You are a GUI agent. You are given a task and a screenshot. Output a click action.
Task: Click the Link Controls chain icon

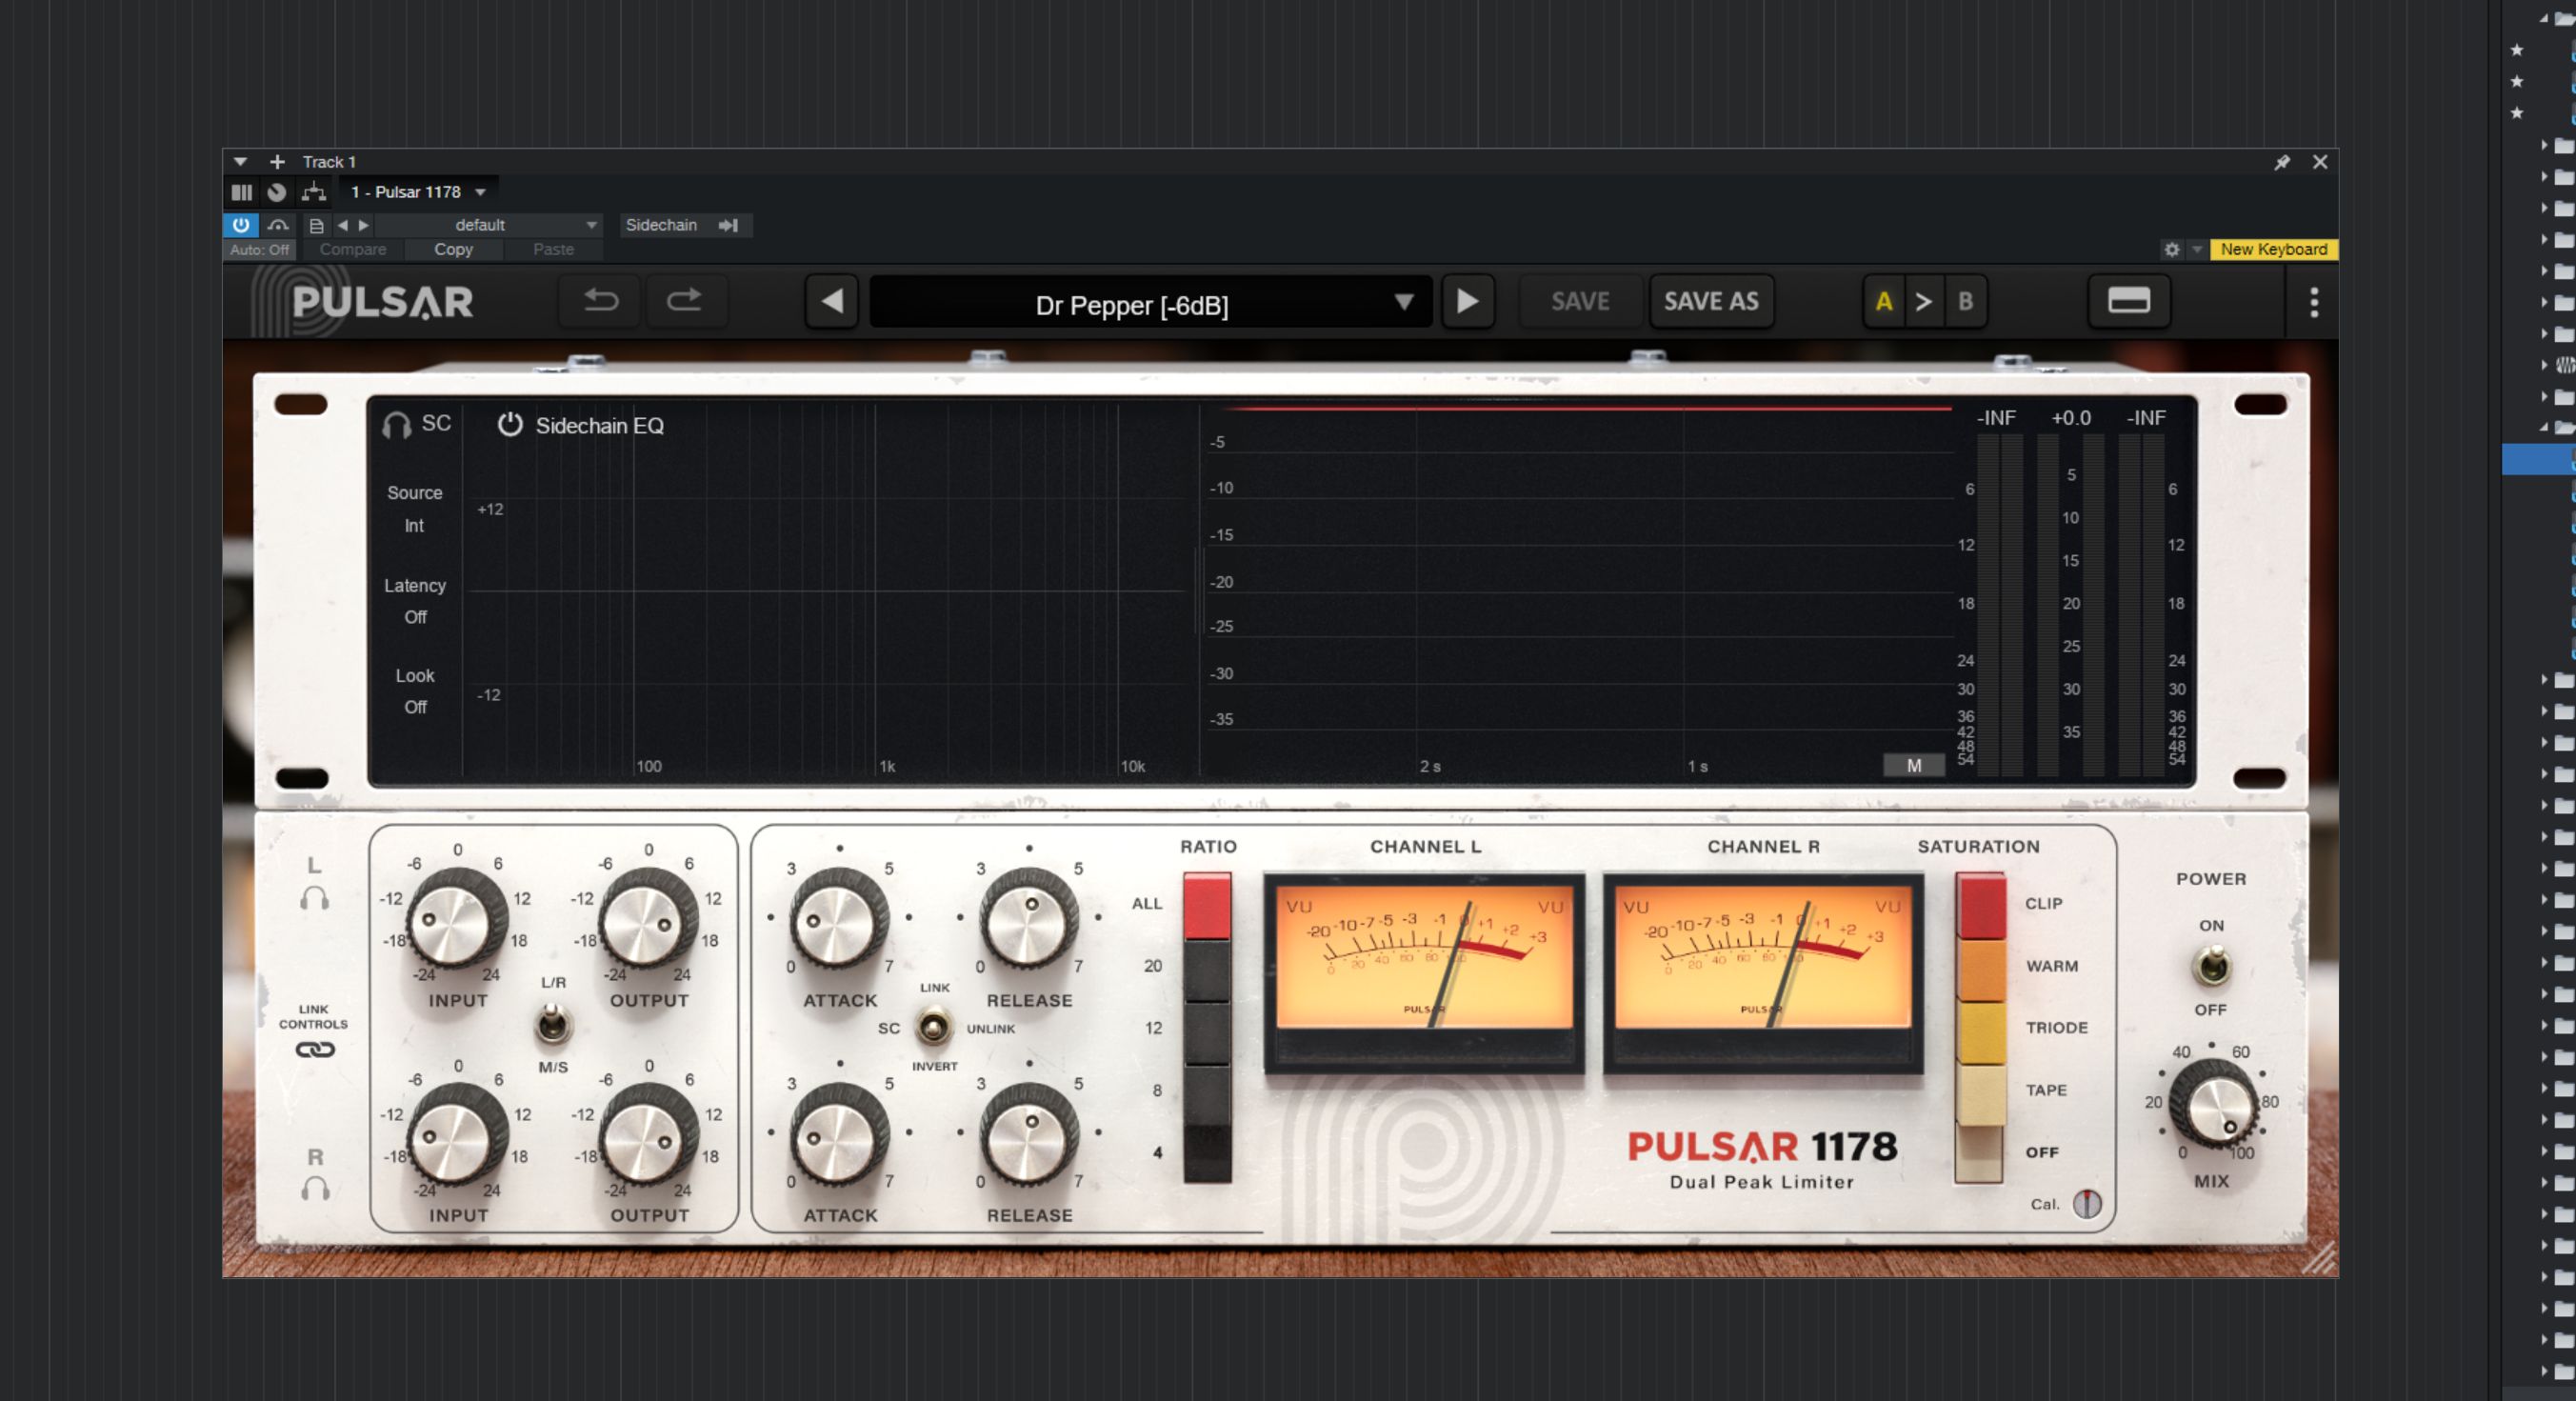point(314,1050)
